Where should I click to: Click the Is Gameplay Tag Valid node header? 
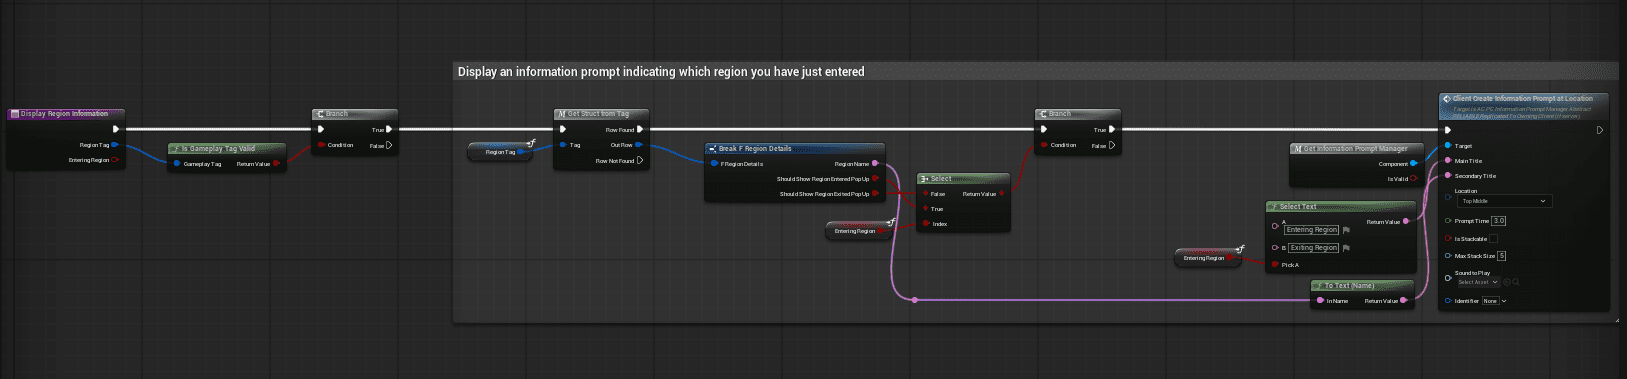click(x=226, y=148)
